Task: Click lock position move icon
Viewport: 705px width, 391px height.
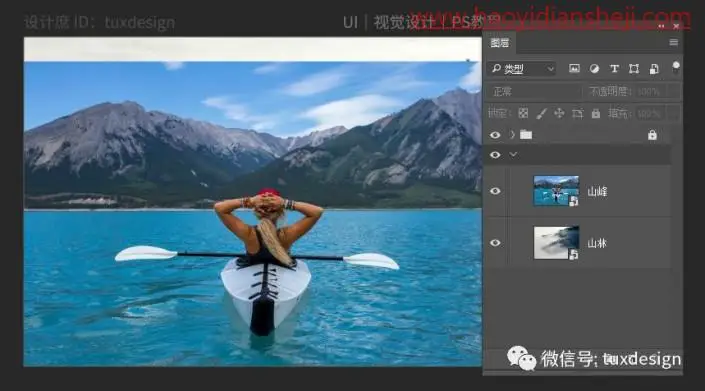Action: coord(559,113)
